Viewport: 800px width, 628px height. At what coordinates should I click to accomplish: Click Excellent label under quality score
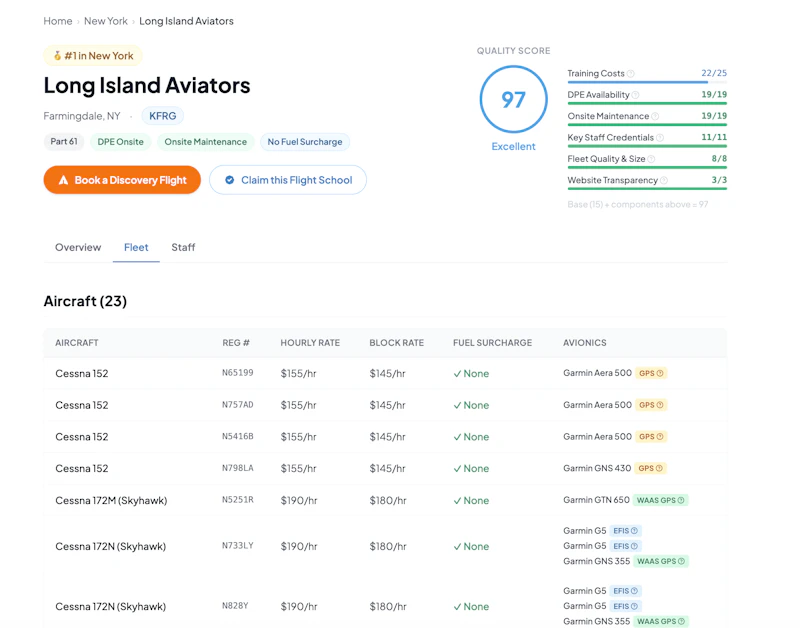513,146
